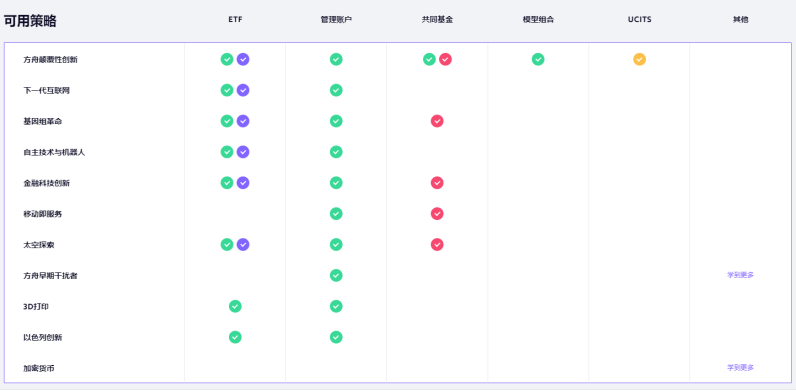The image size is (796, 392).
Task: Click the purple ETF check for 金融科技创新
Action: pyautogui.click(x=243, y=183)
